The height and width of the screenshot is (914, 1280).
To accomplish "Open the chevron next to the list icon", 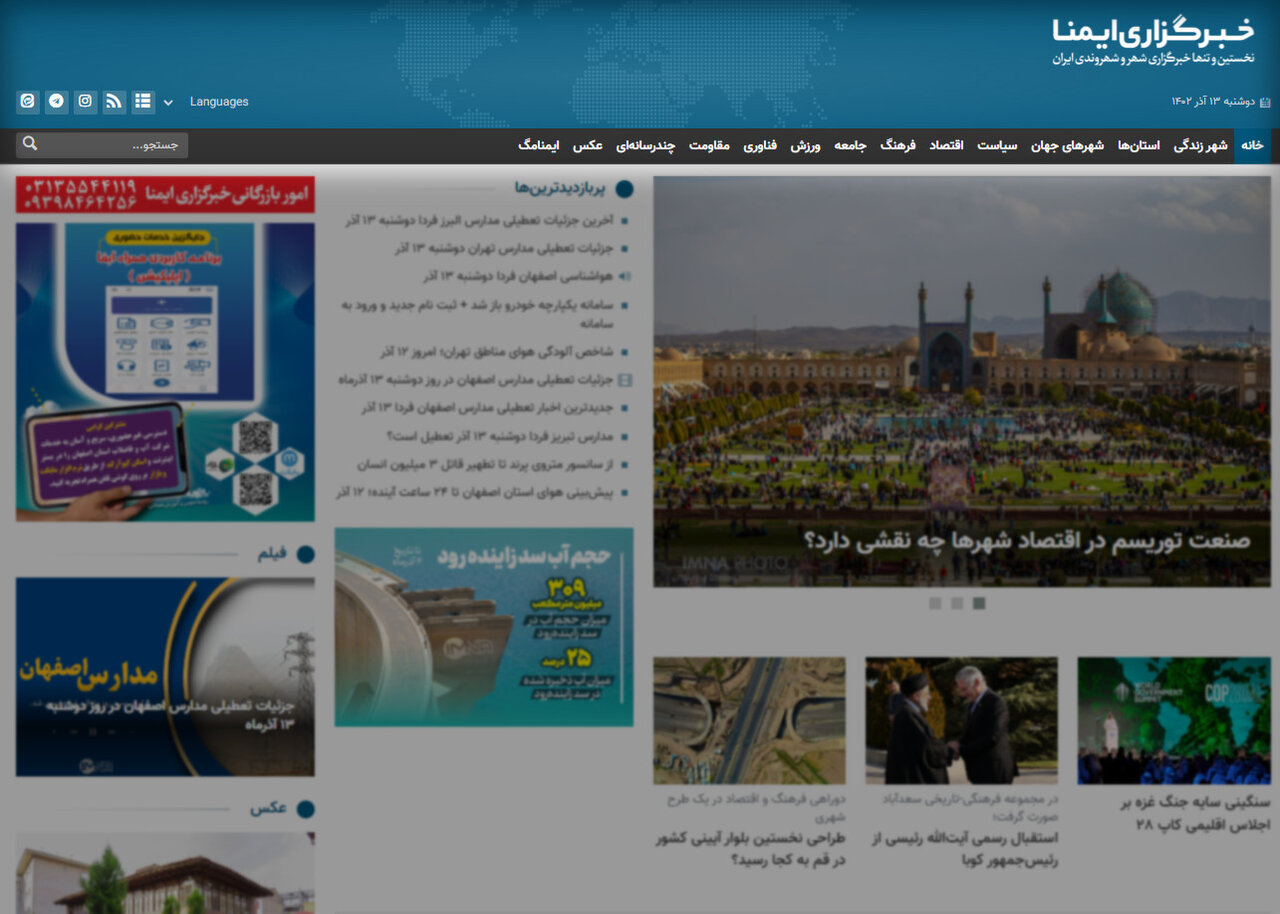I will click(x=167, y=101).
